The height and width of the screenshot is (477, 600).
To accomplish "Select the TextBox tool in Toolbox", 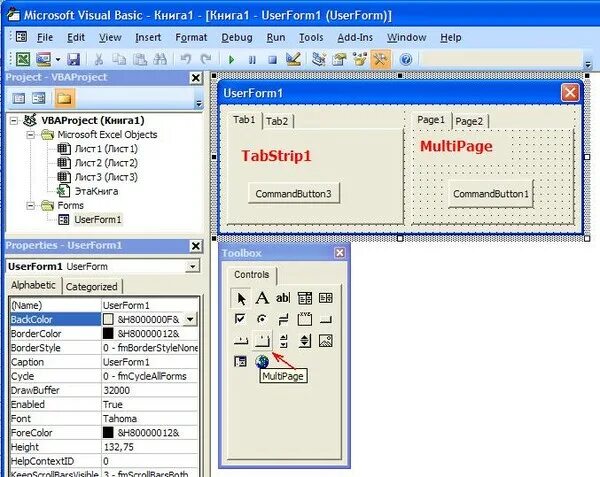I will coord(283,298).
